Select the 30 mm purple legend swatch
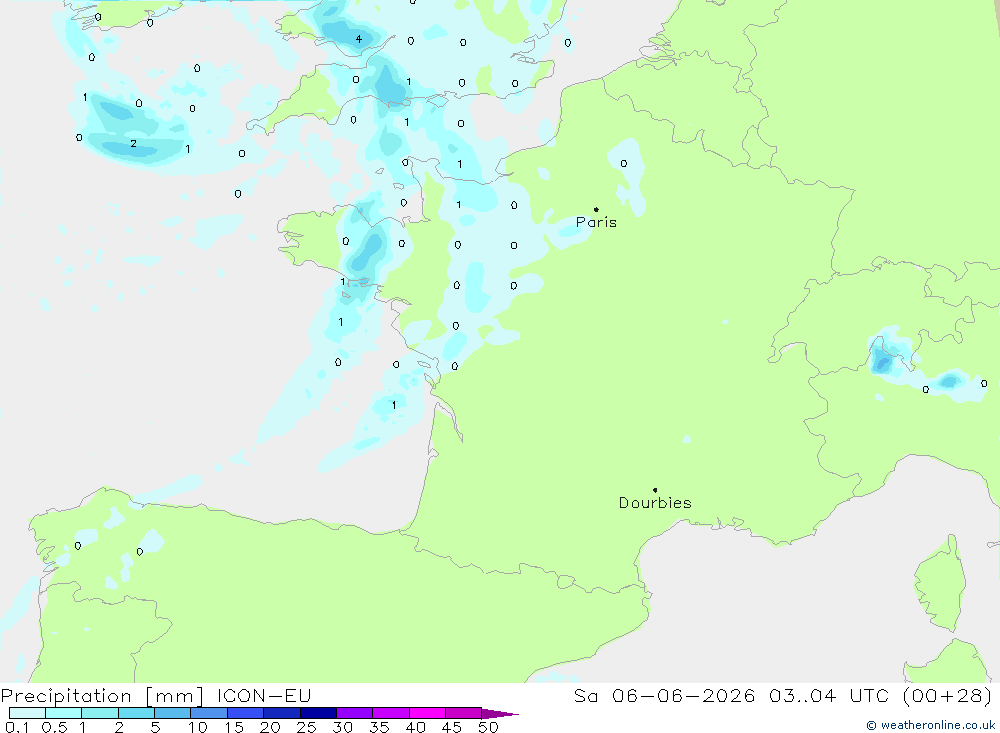The height and width of the screenshot is (733, 1000). coord(354,713)
